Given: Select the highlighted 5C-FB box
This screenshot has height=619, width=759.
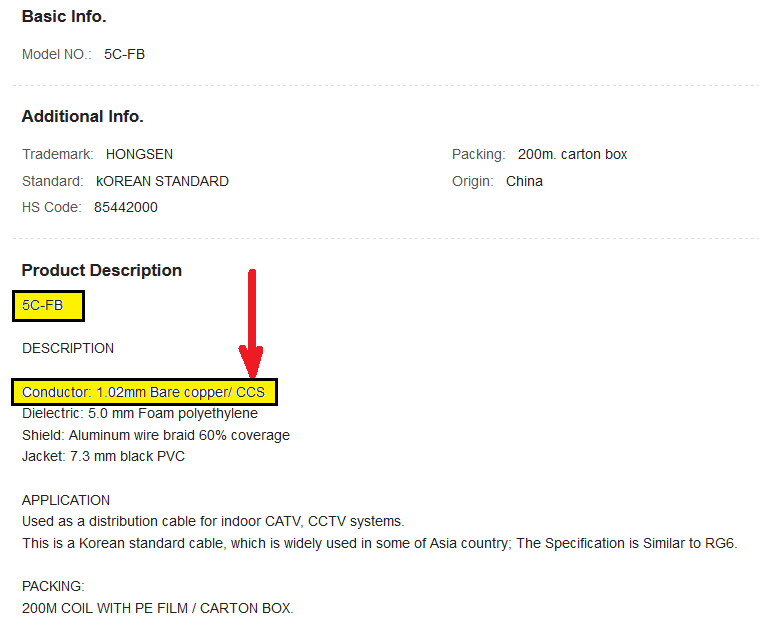Looking at the screenshot, I should pyautogui.click(x=48, y=306).
